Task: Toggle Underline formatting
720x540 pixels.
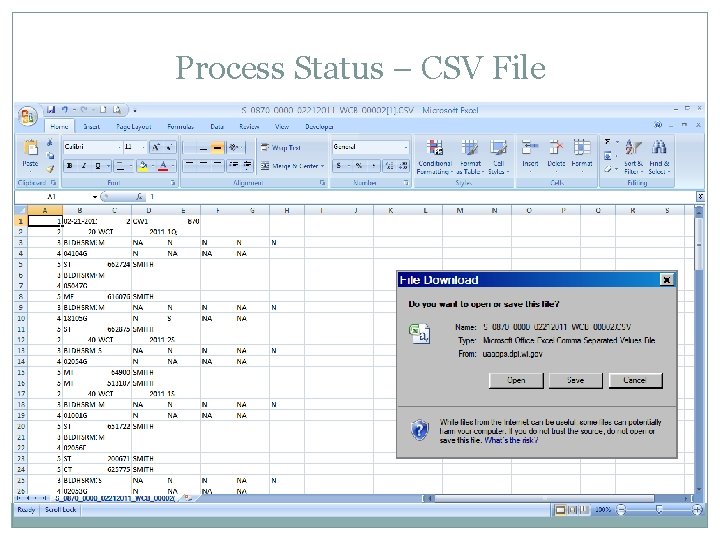Action: [x=97, y=166]
